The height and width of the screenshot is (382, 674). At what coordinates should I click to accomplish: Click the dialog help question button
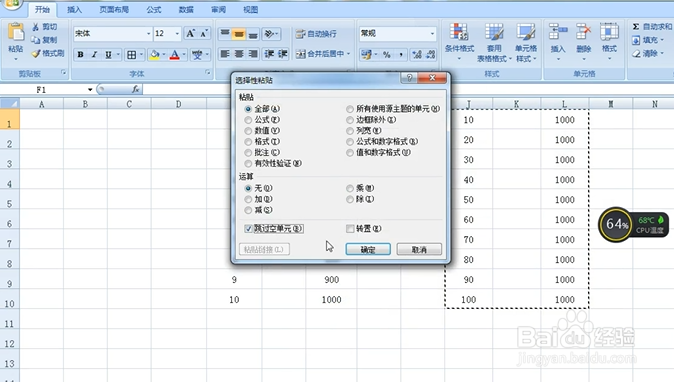409,77
